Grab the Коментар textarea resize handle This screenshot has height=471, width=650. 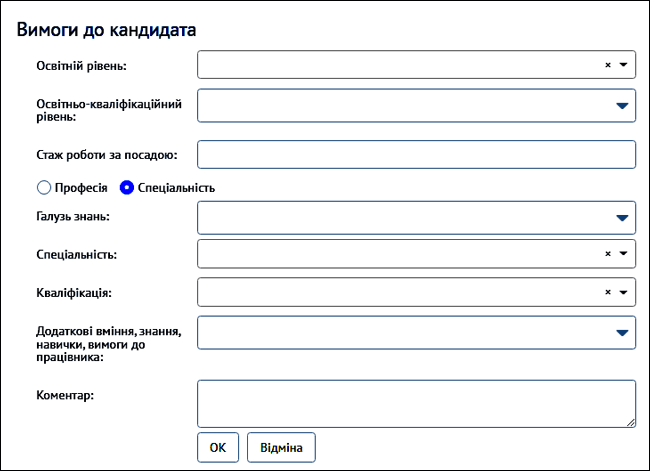pos(631,423)
